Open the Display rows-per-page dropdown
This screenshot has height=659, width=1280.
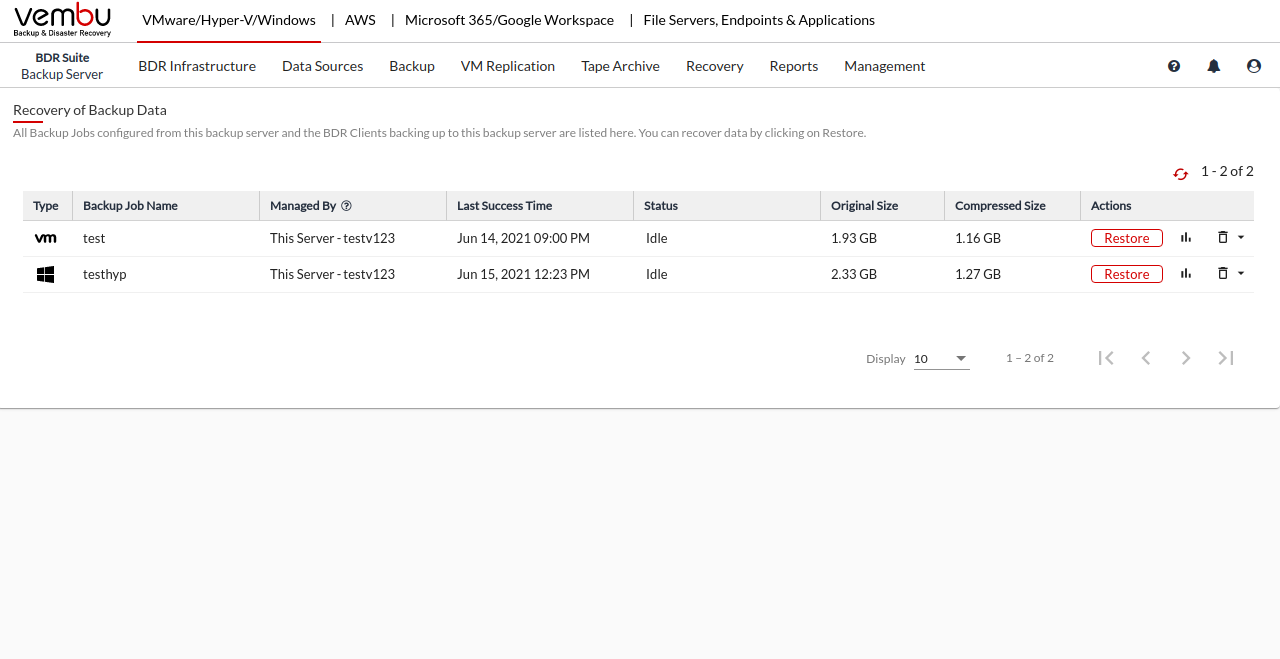(941, 359)
